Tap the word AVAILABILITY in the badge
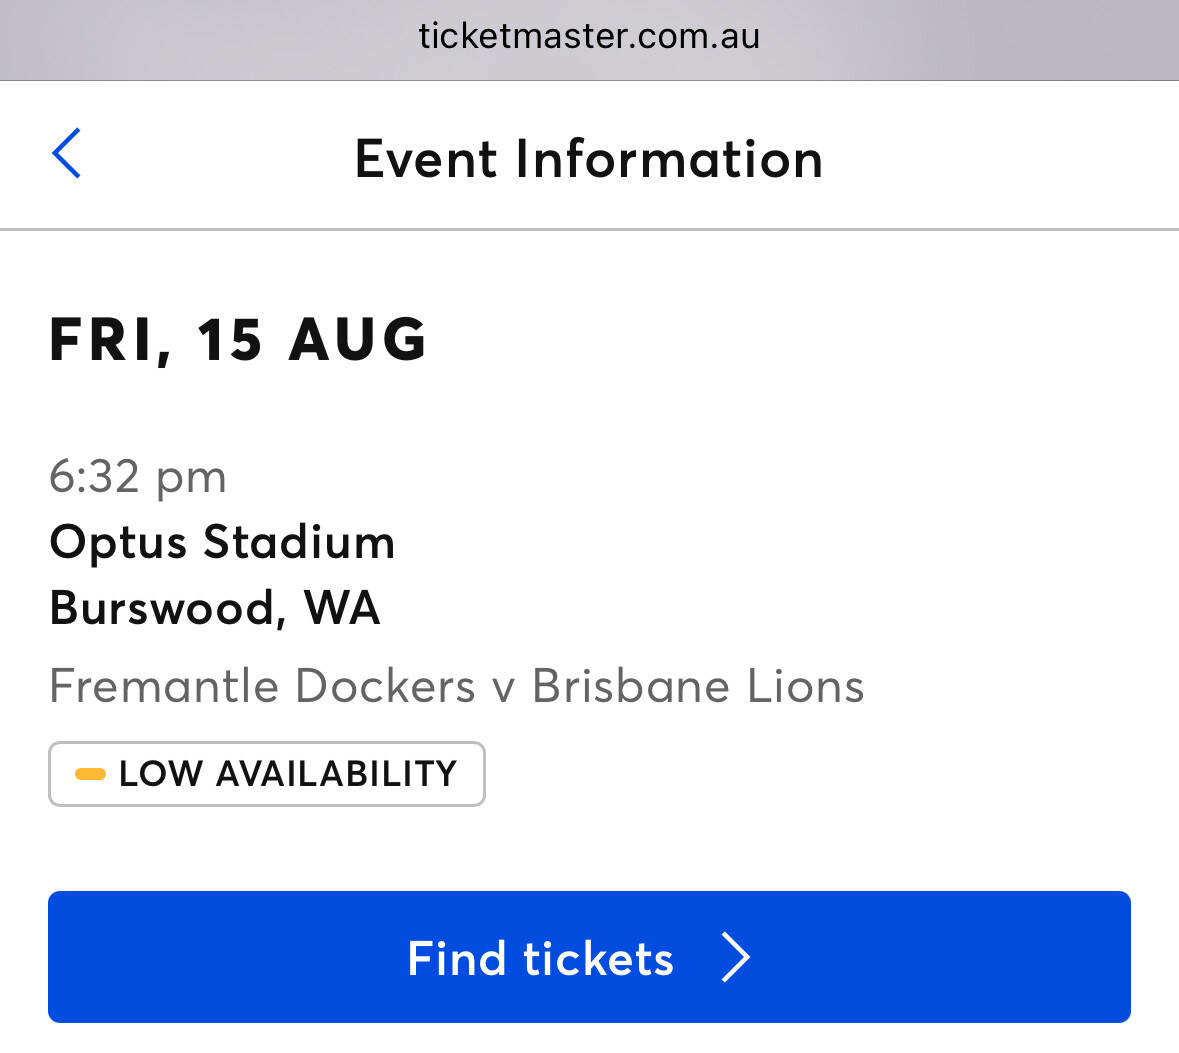Screen dimensions: 1179x1053 (x=336, y=774)
